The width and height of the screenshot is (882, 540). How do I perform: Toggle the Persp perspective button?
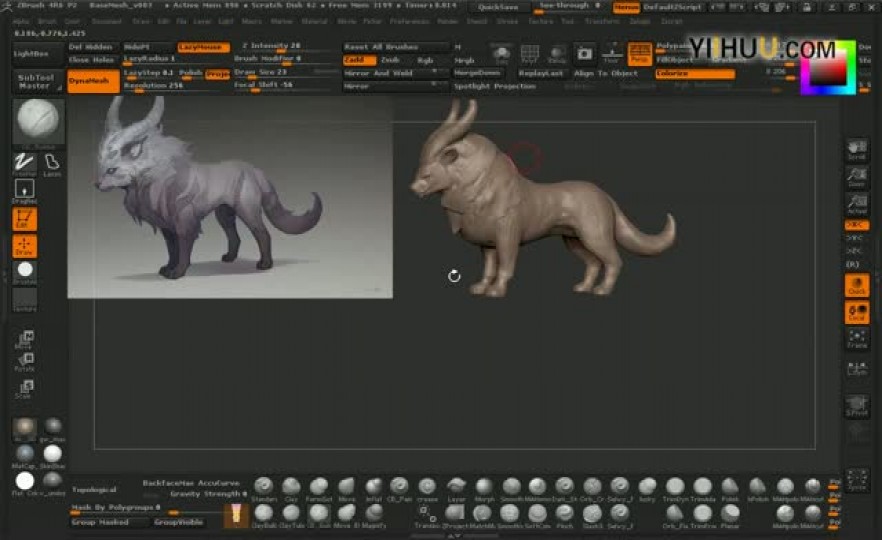[x=640, y=54]
